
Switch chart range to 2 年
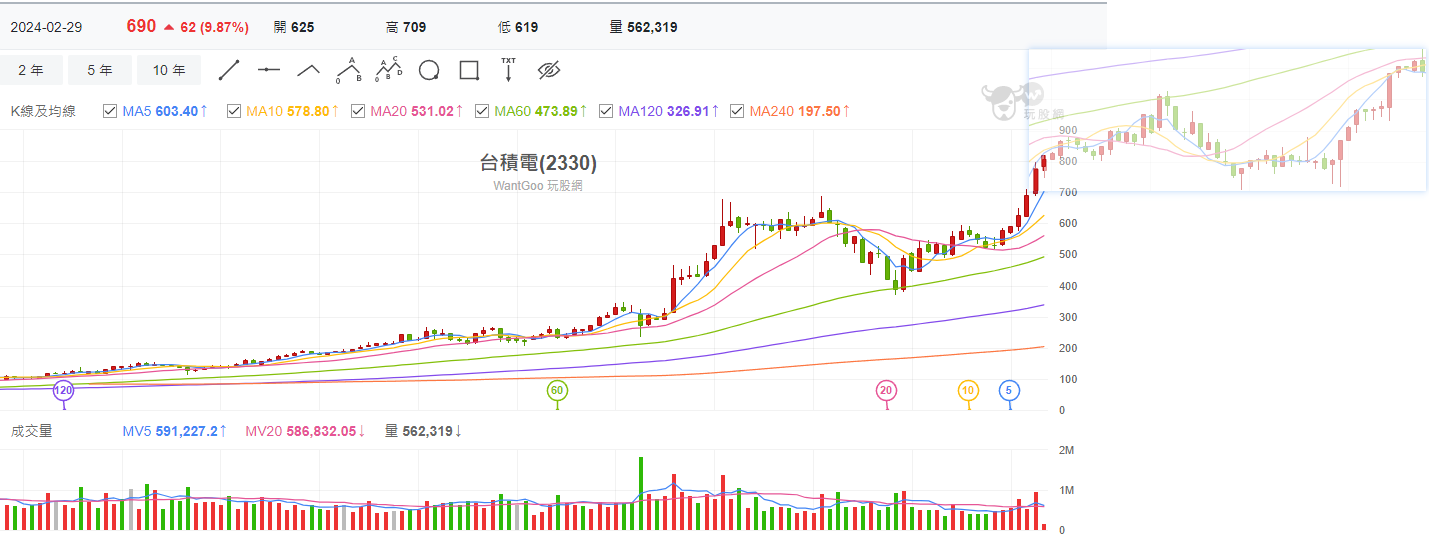[x=31, y=70]
